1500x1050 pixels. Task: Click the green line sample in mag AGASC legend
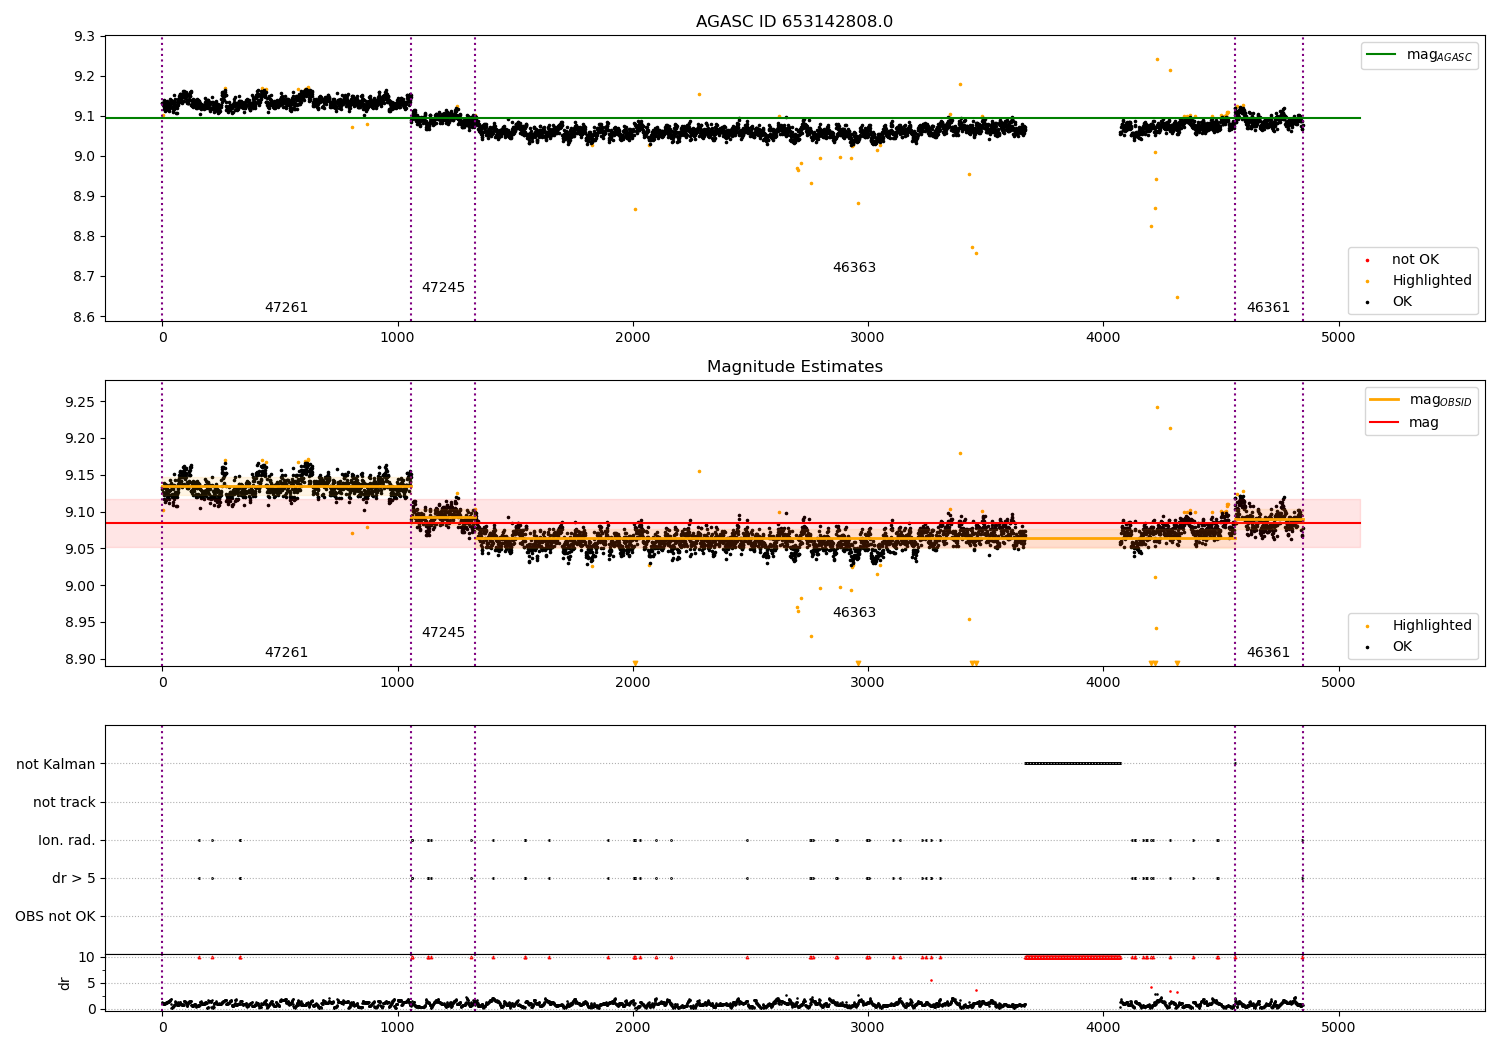pyautogui.click(x=1381, y=55)
